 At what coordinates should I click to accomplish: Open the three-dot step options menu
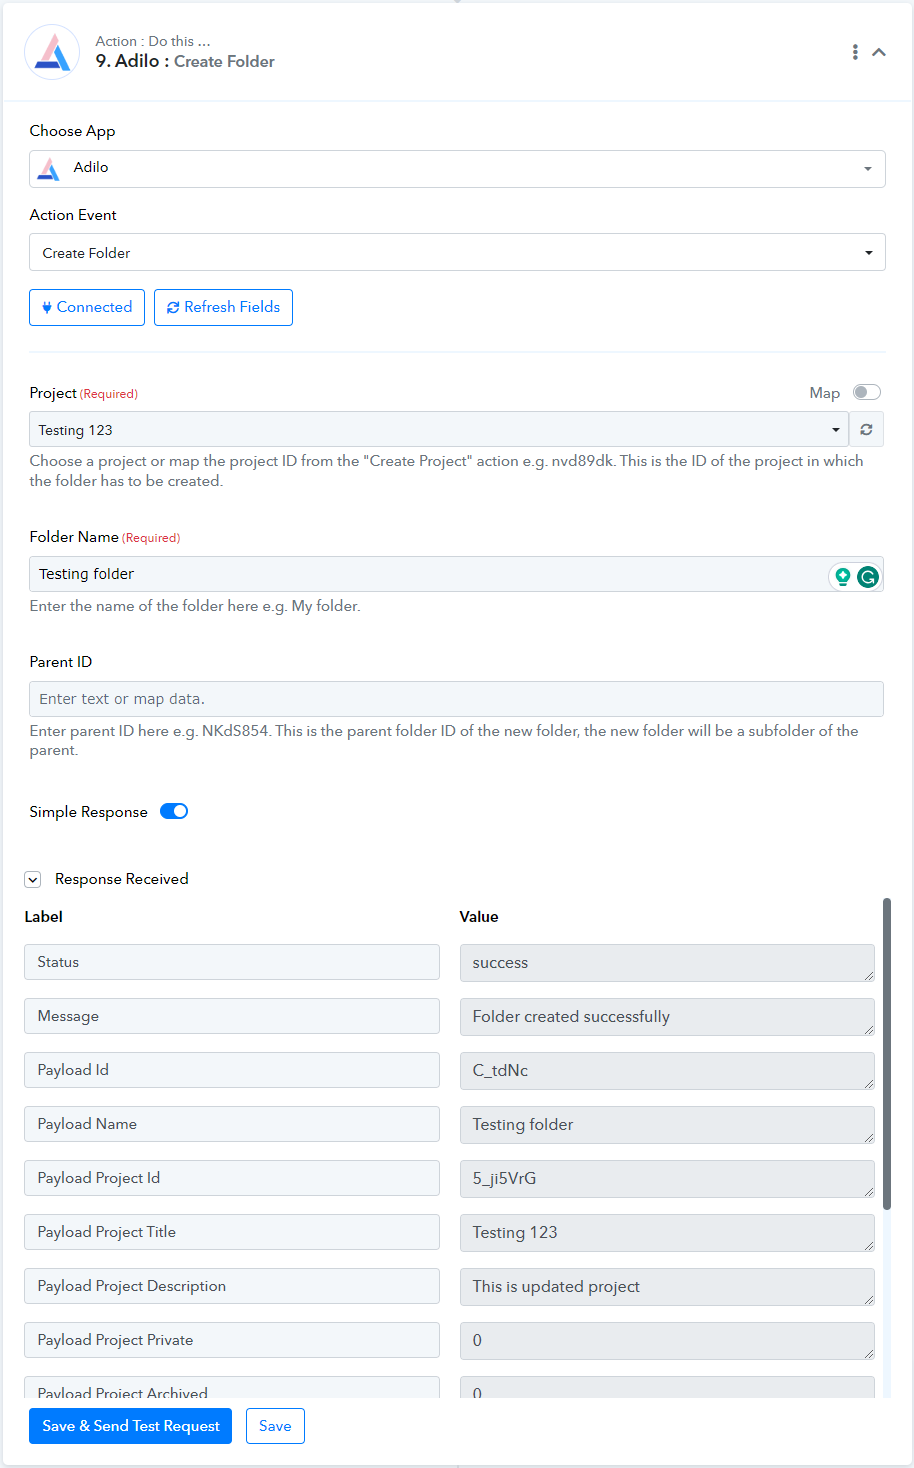pos(855,52)
